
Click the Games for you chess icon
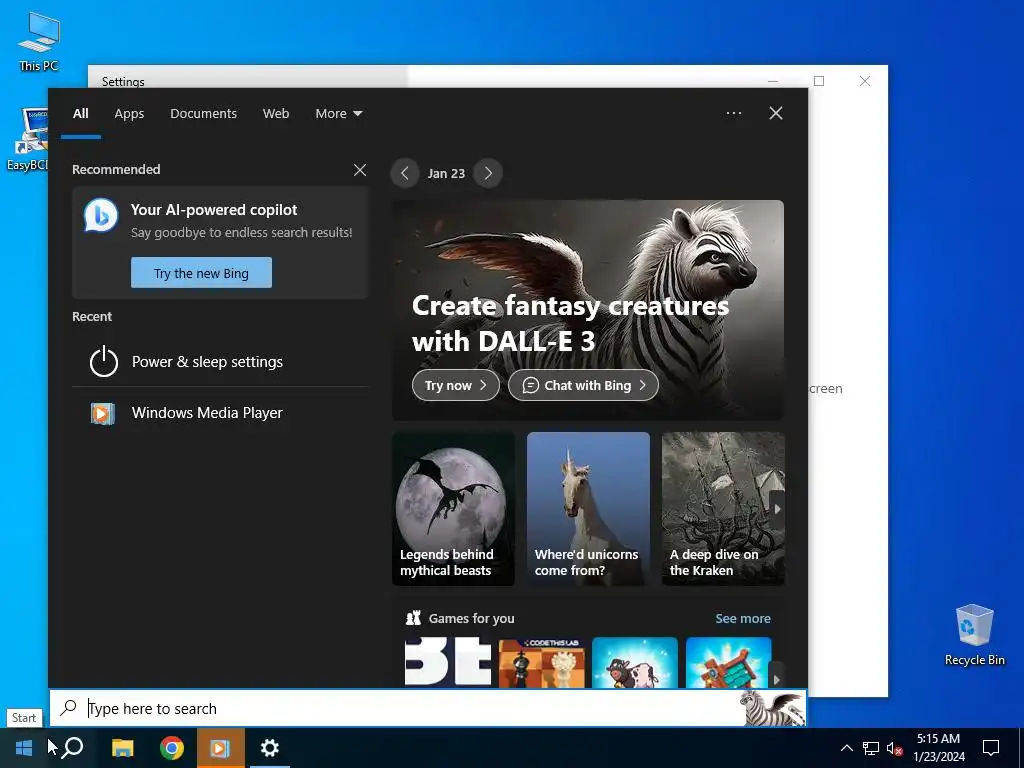click(x=413, y=618)
